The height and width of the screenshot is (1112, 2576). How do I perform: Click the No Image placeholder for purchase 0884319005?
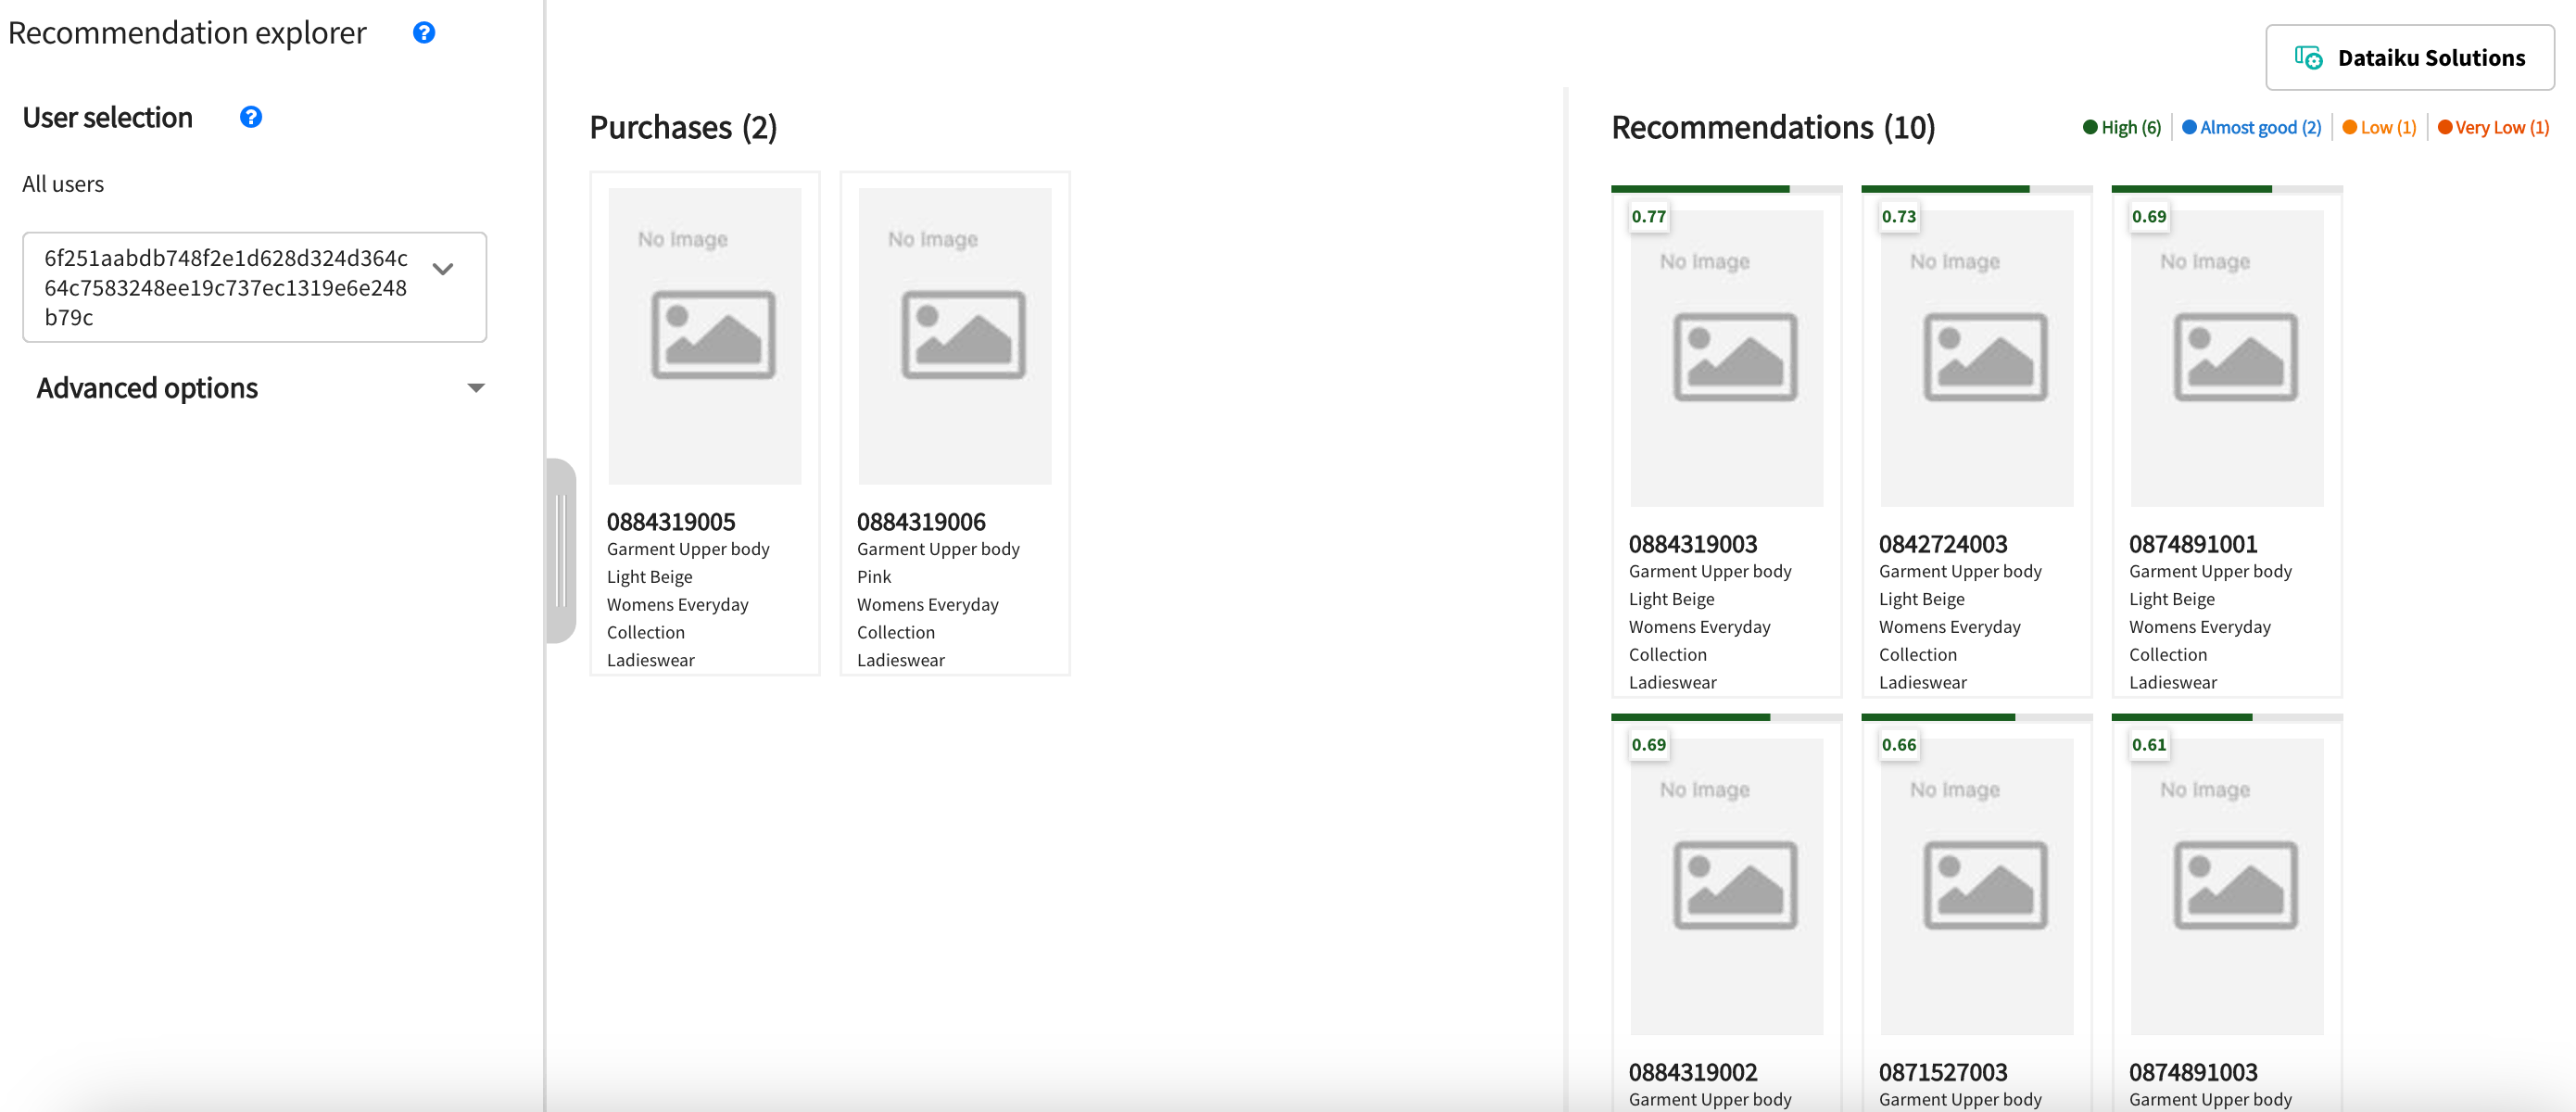click(x=704, y=335)
